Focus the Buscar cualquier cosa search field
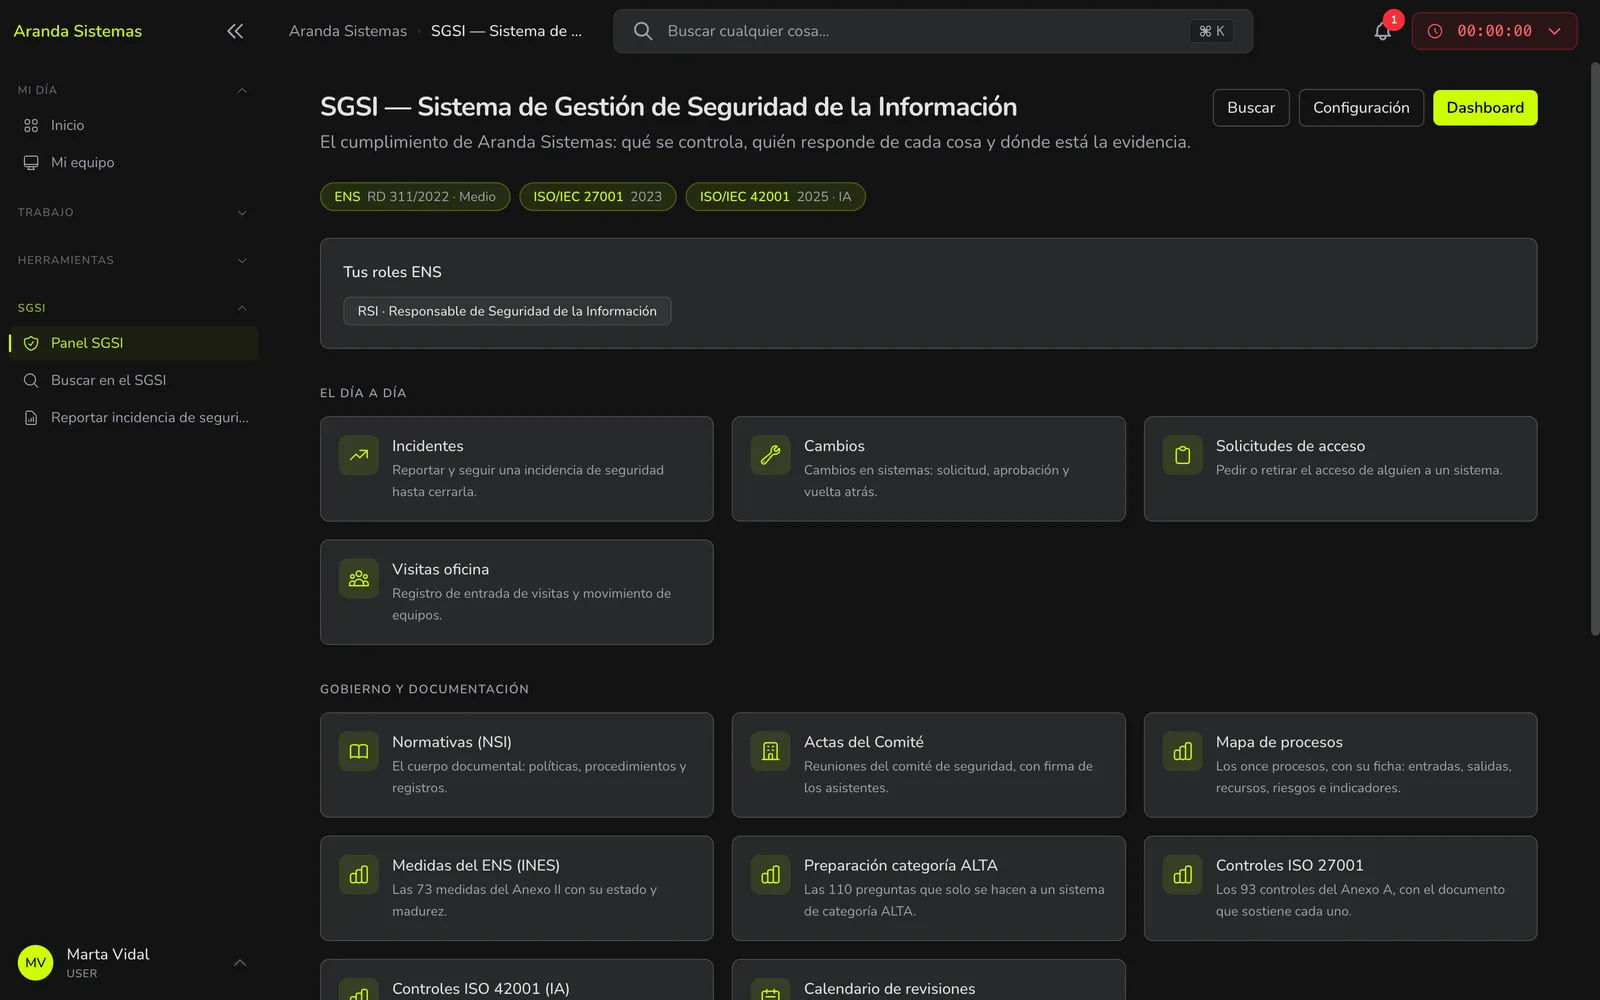Screen dimensions: 1600x1000 tap(933, 31)
